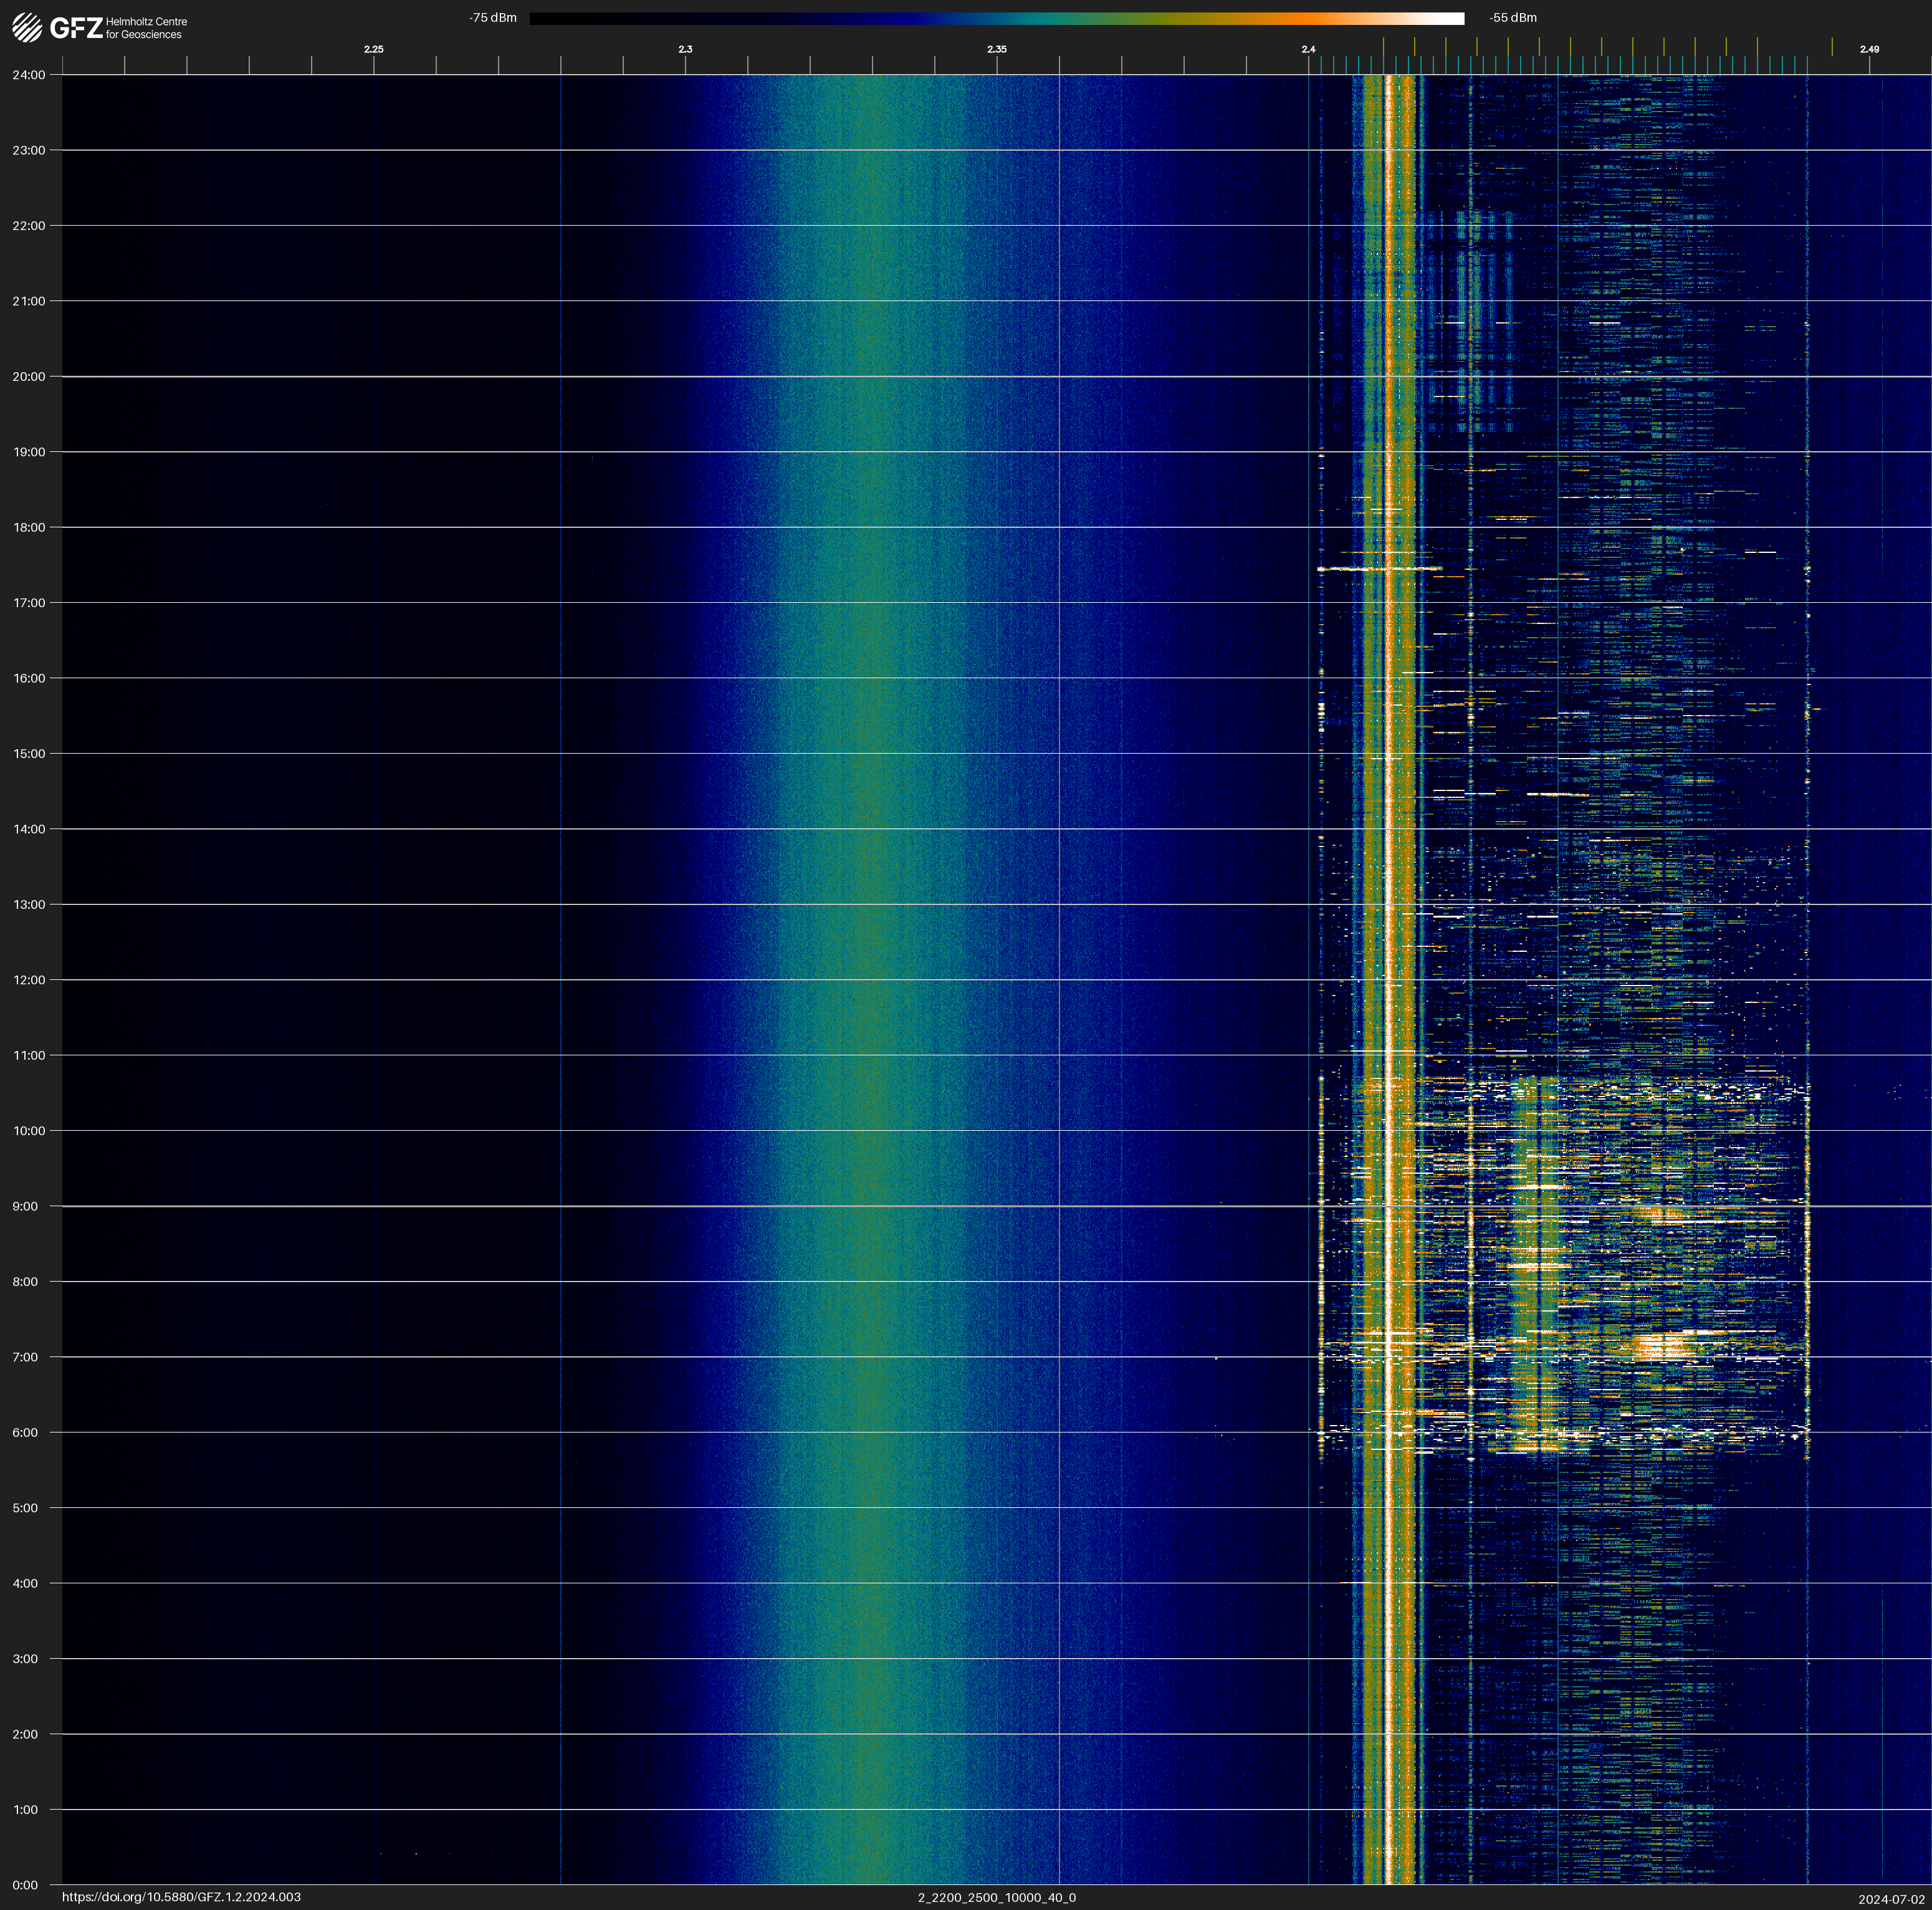Select the 2.49 frequency axis label
The image size is (1932, 1910).
pyautogui.click(x=1868, y=49)
